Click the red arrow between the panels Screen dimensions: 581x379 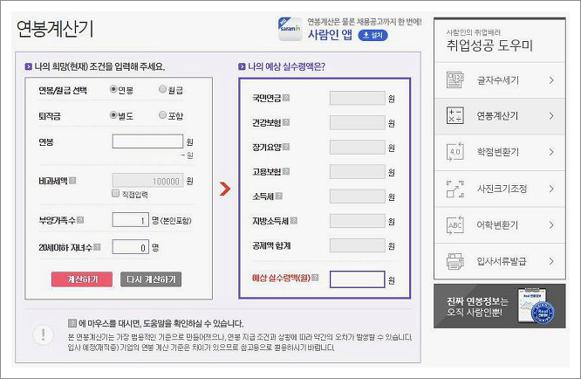tap(225, 189)
